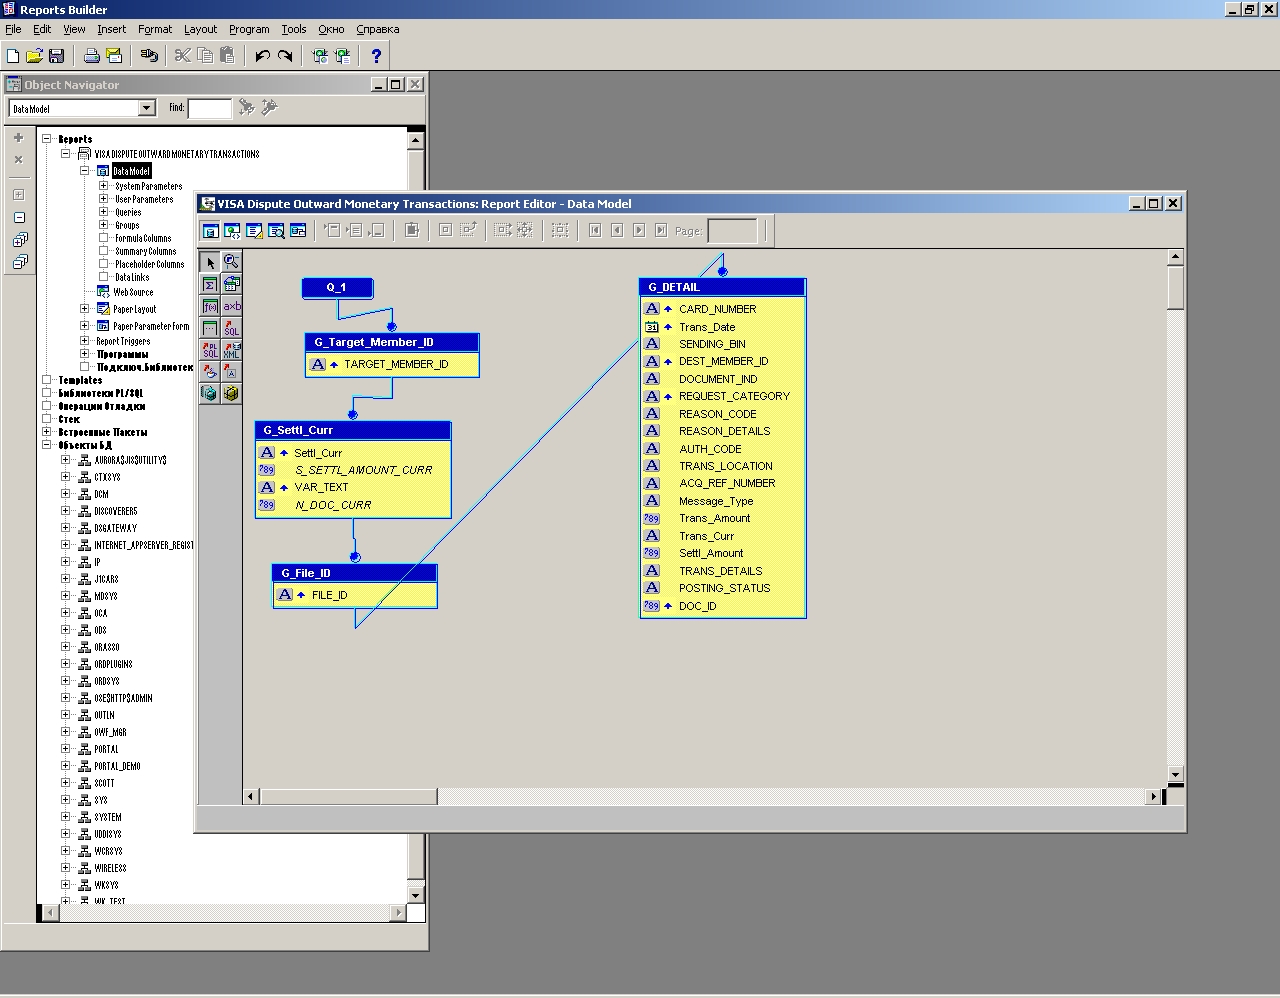Open the Edit menu
Screen dimensions: 1280x998
42,29
